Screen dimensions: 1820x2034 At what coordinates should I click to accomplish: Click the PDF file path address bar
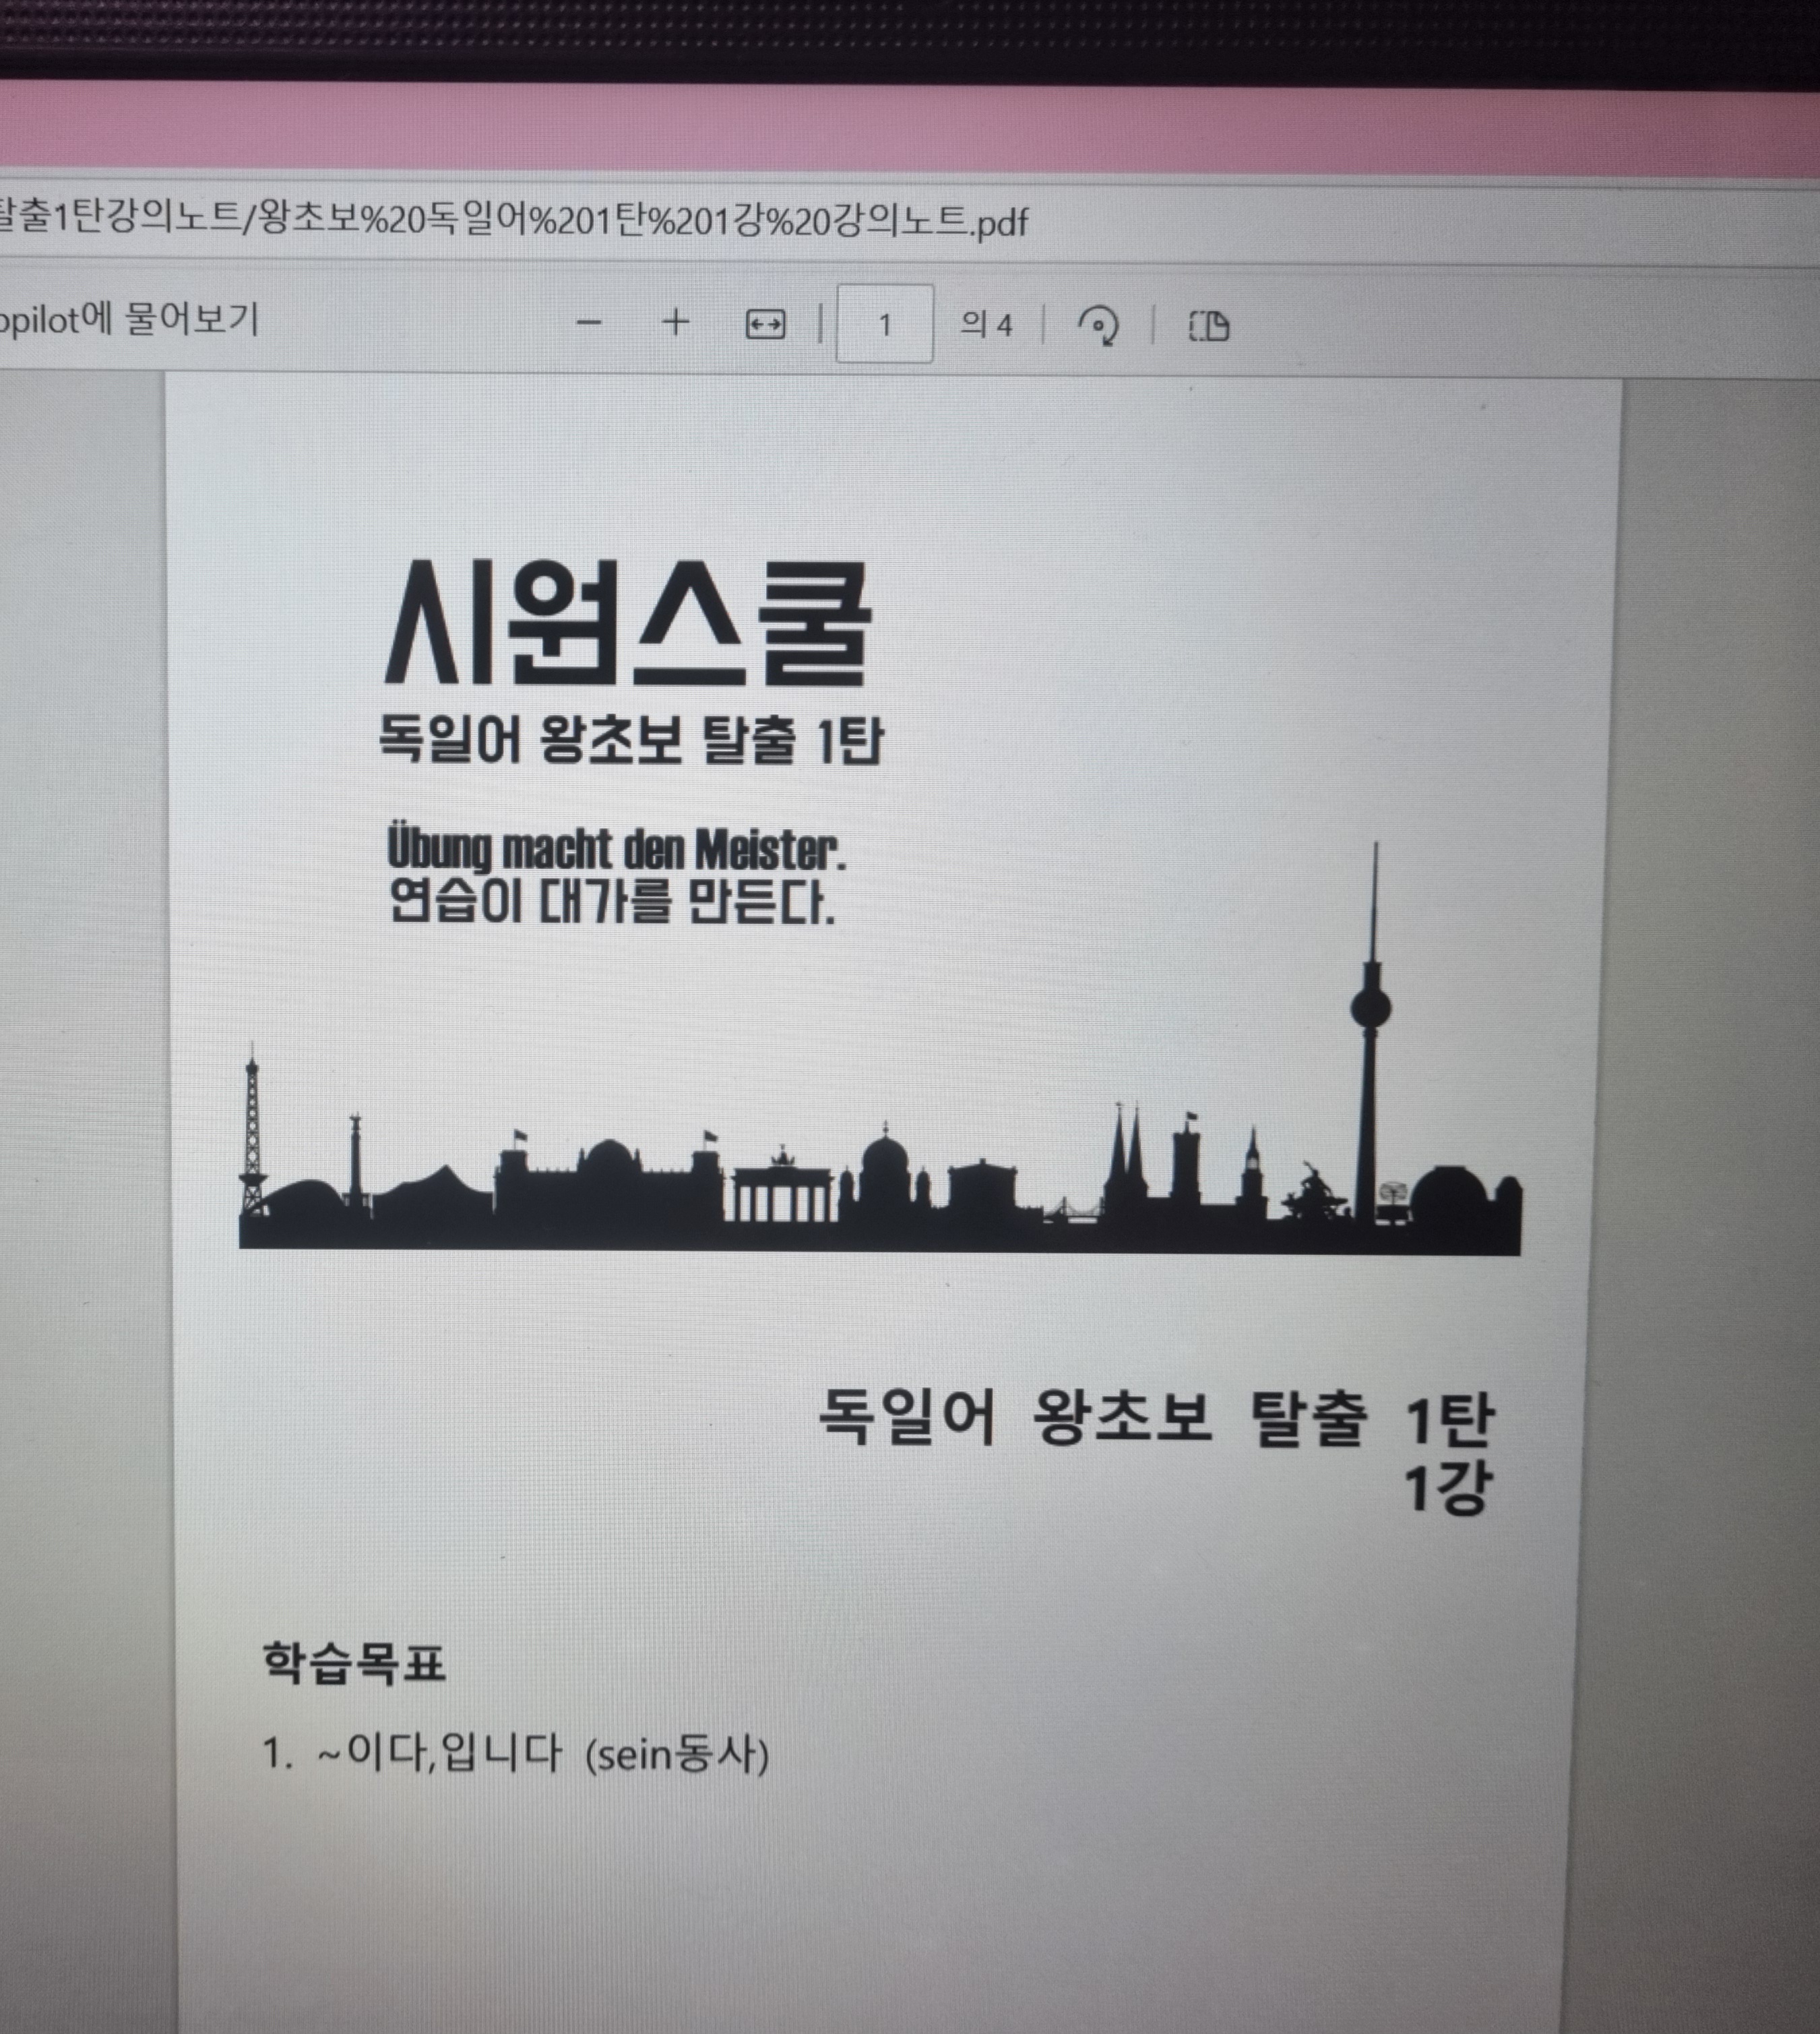click(514, 219)
